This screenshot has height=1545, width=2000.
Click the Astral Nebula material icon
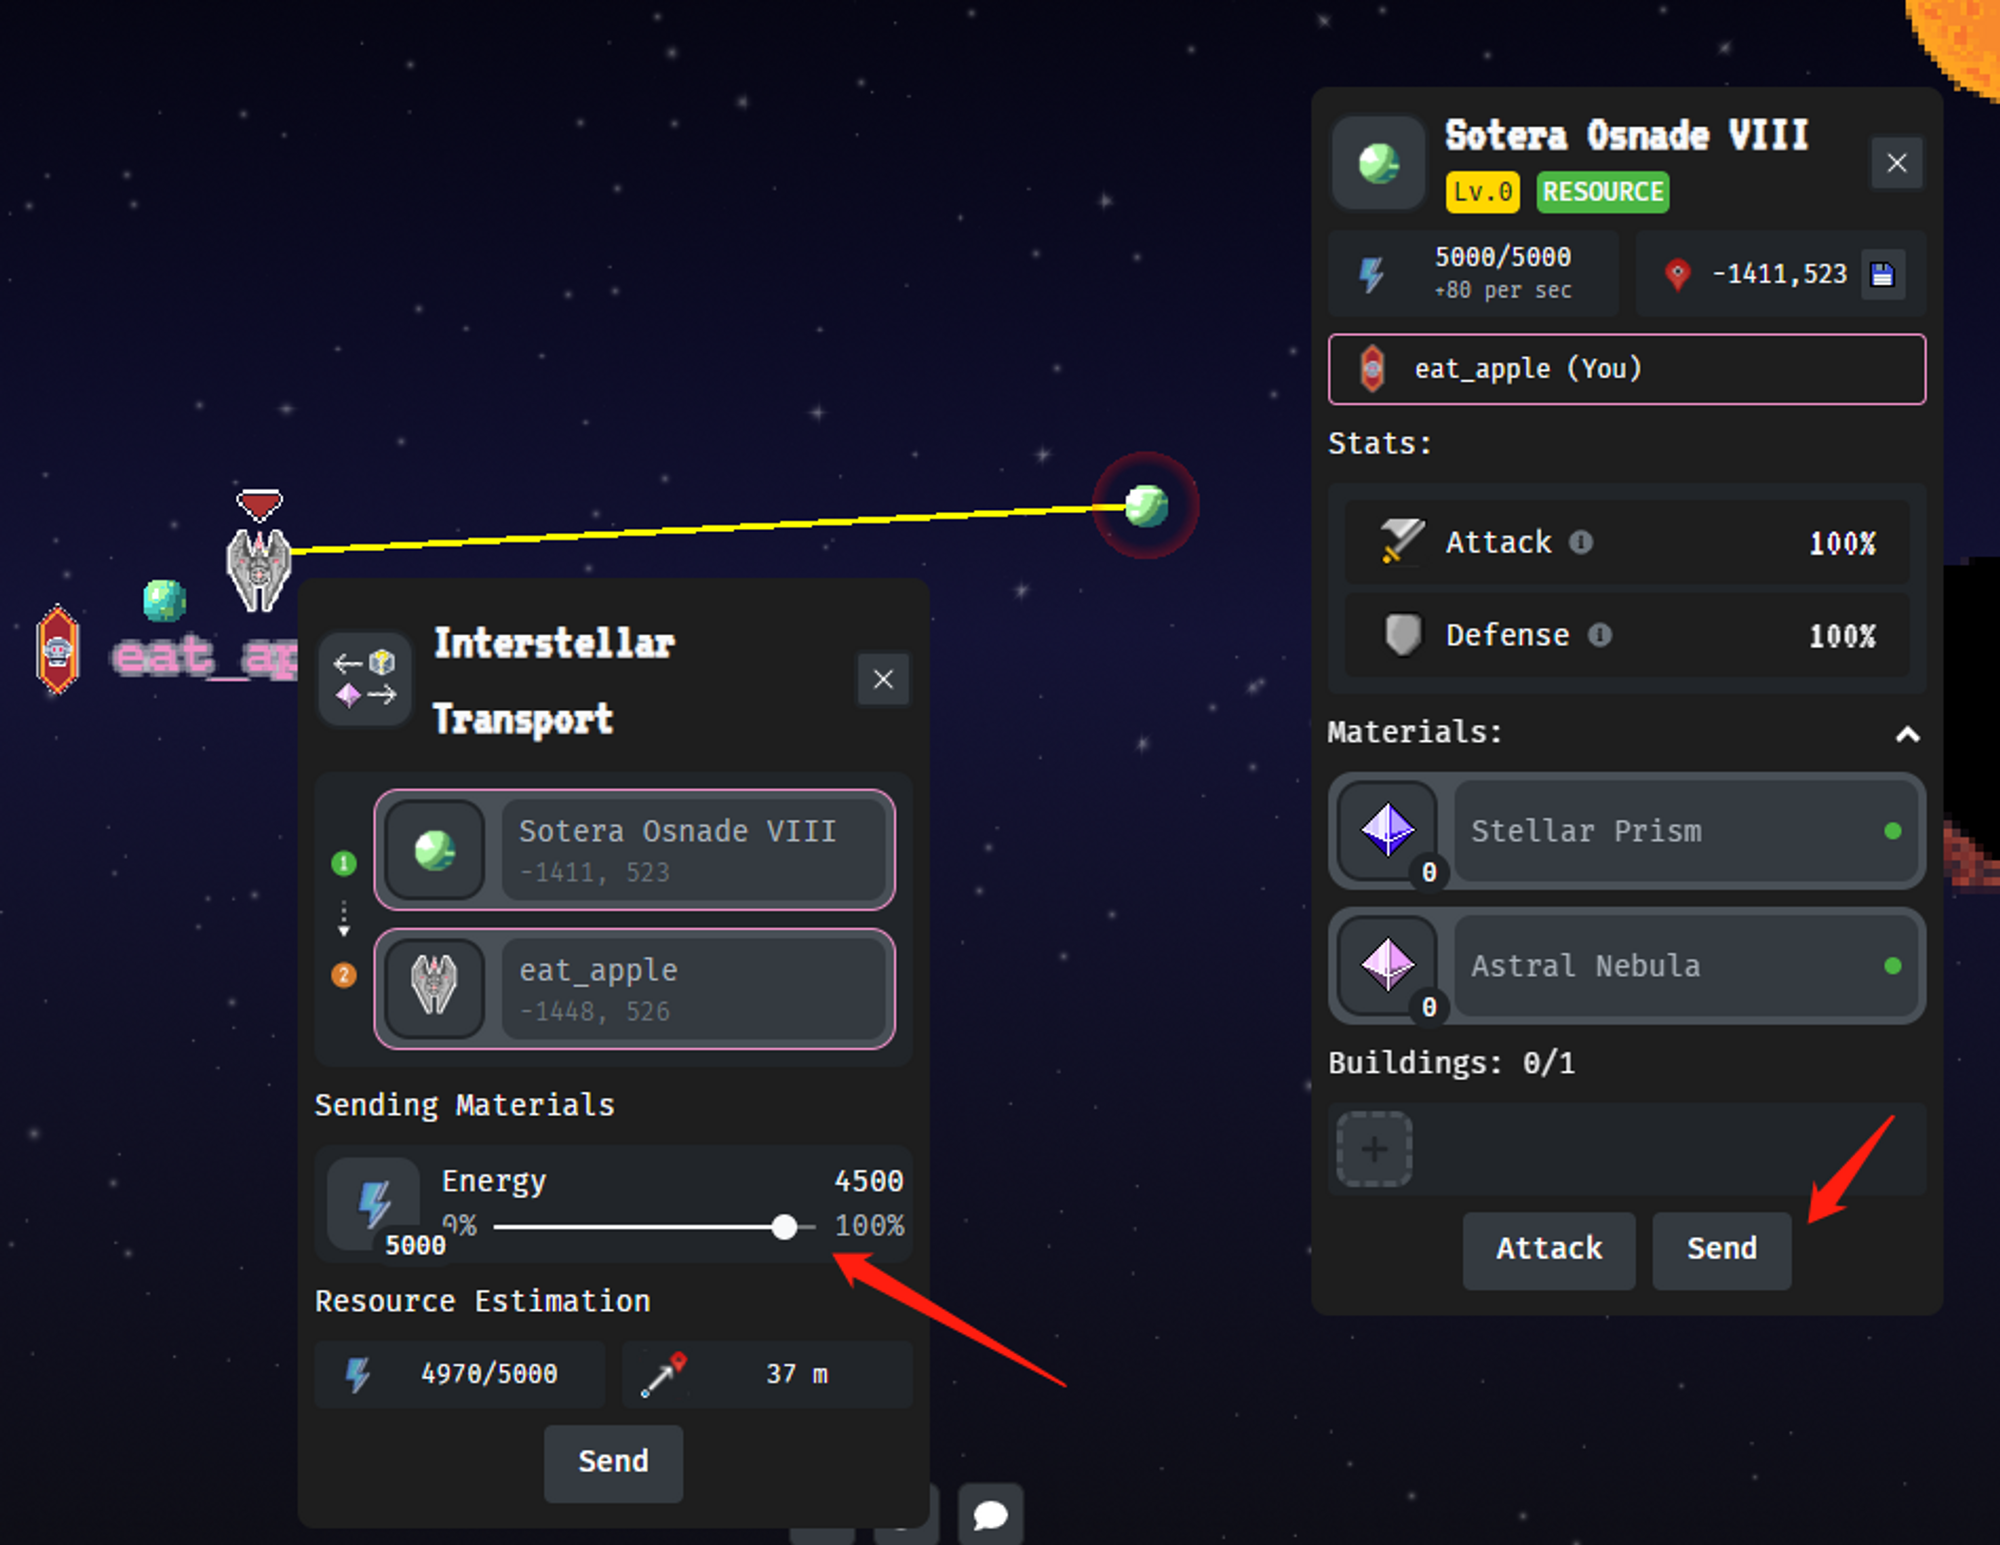(1388, 965)
